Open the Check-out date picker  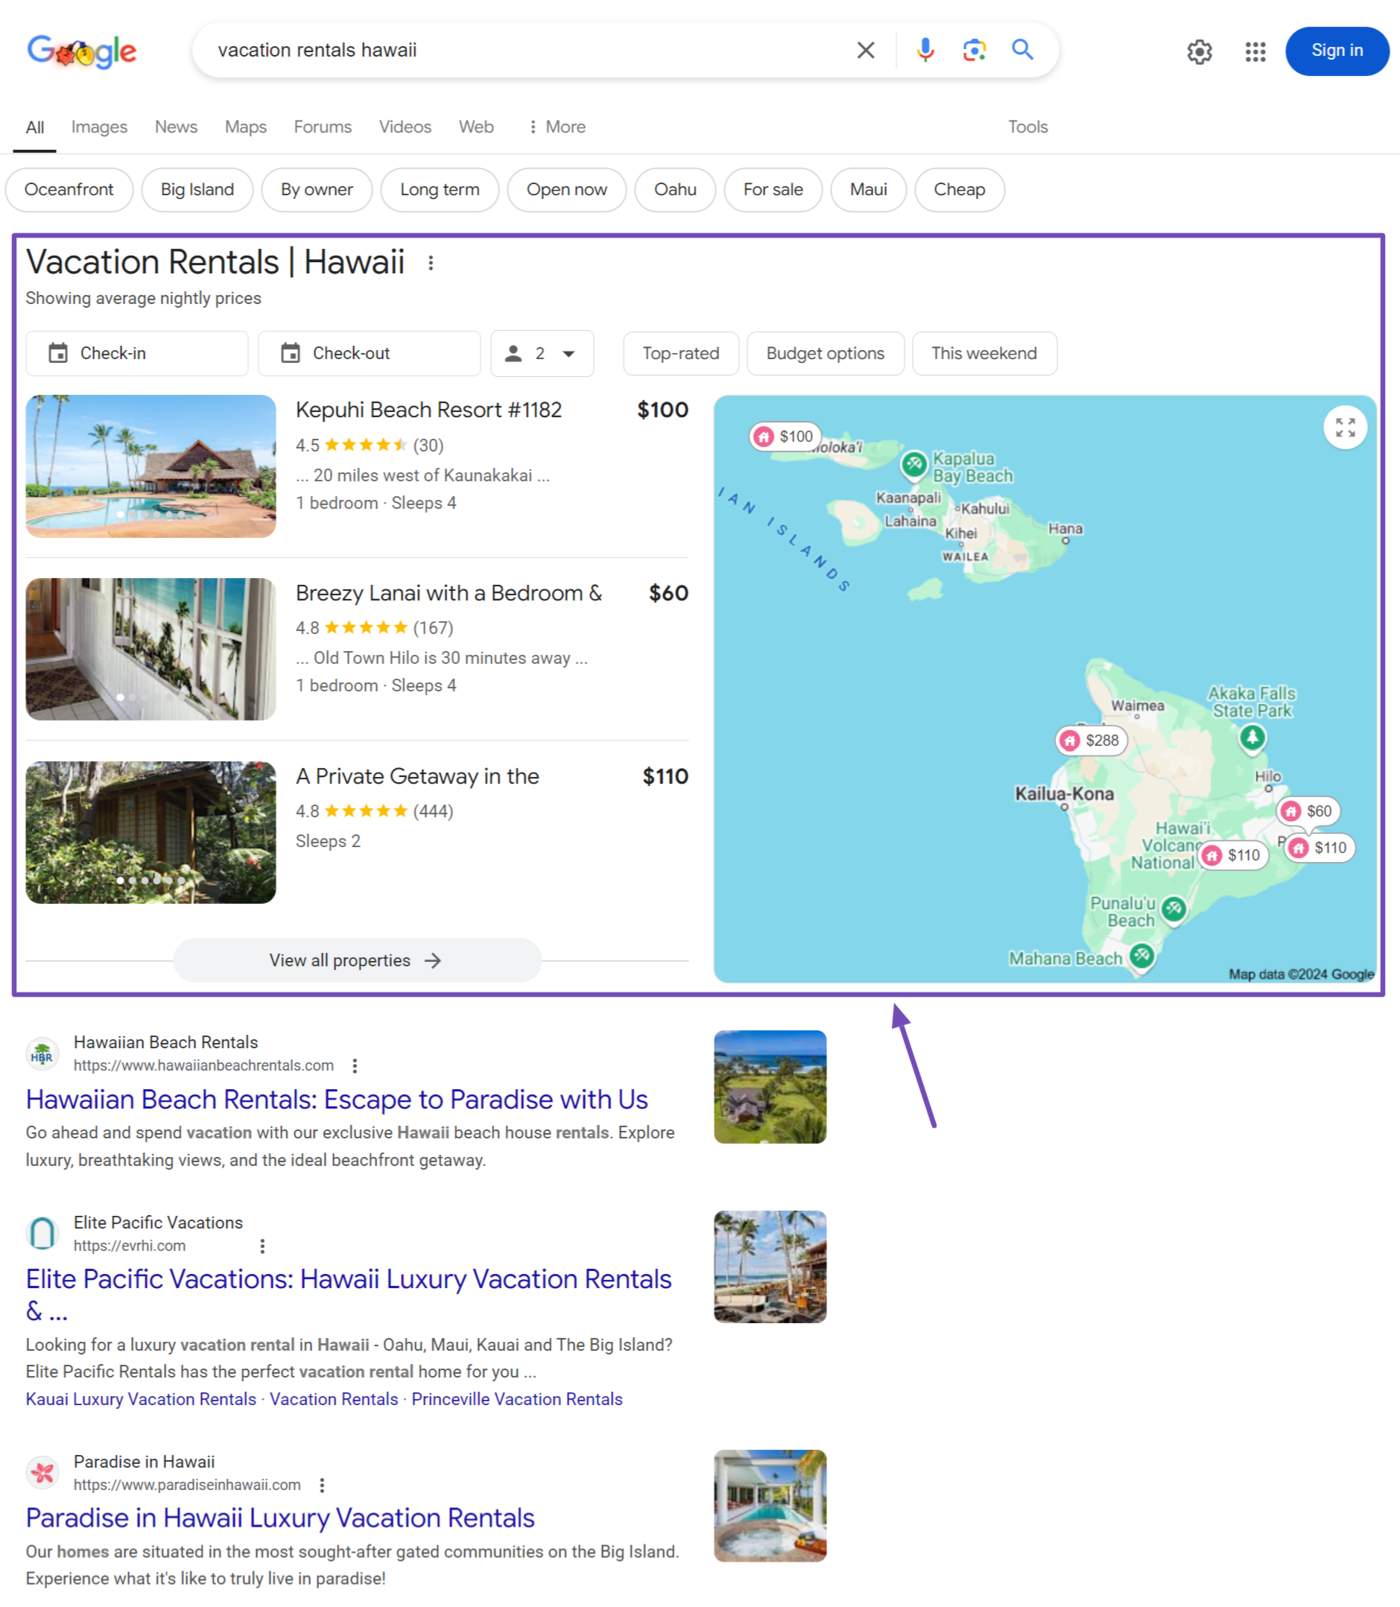click(x=369, y=353)
